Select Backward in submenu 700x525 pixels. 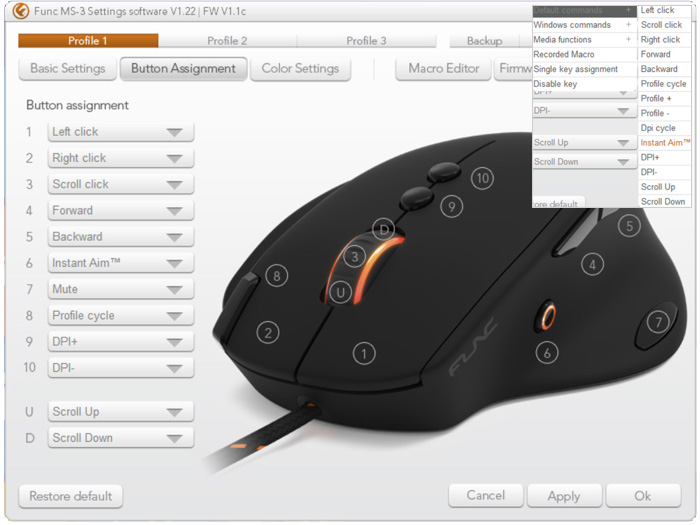pyautogui.click(x=665, y=69)
